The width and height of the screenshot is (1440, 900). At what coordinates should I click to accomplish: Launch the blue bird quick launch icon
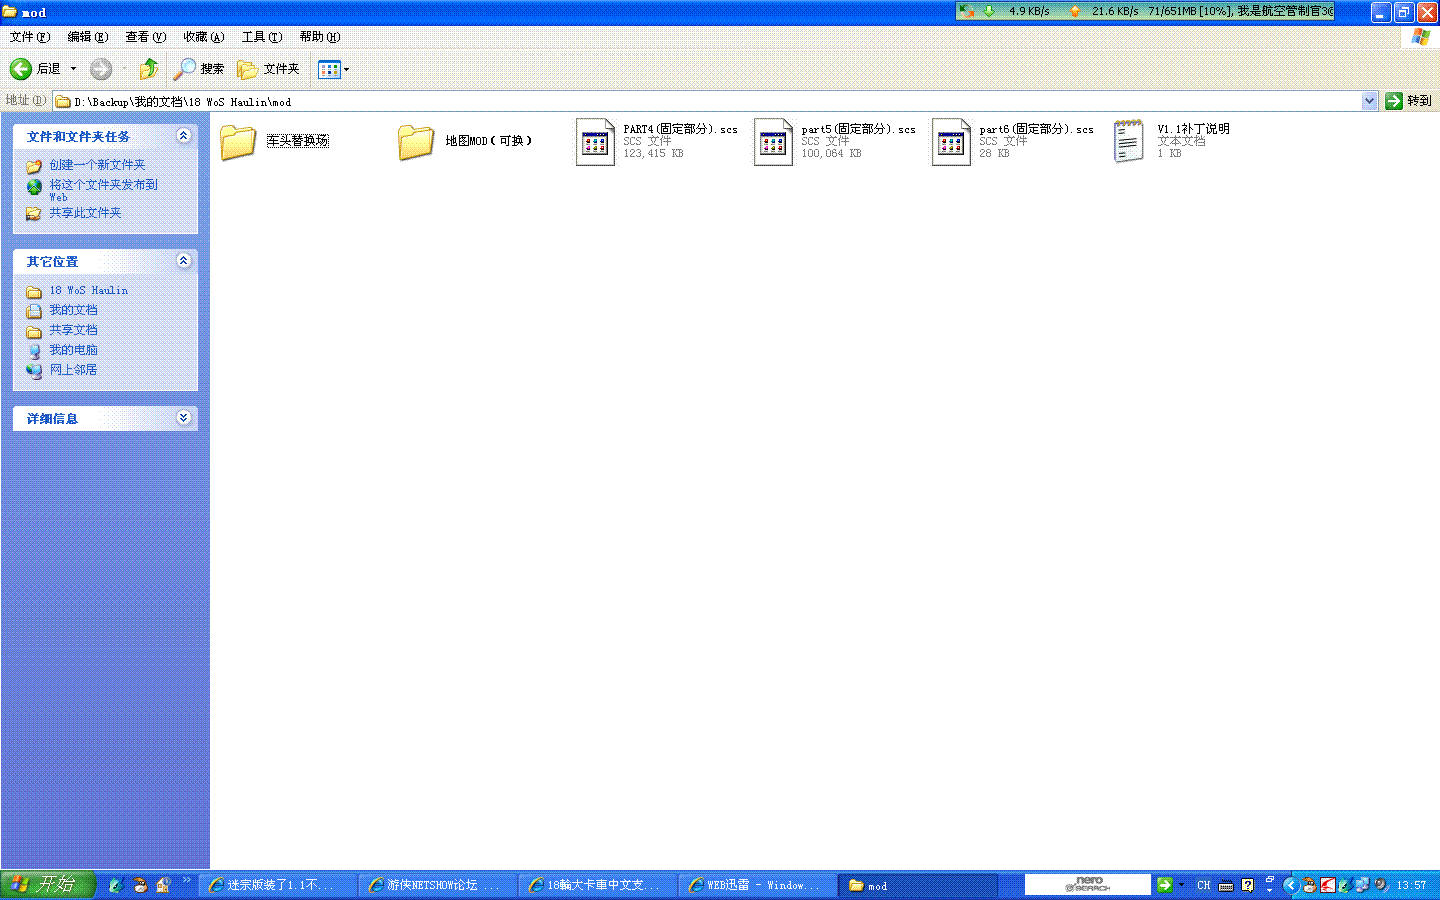[x=117, y=885]
